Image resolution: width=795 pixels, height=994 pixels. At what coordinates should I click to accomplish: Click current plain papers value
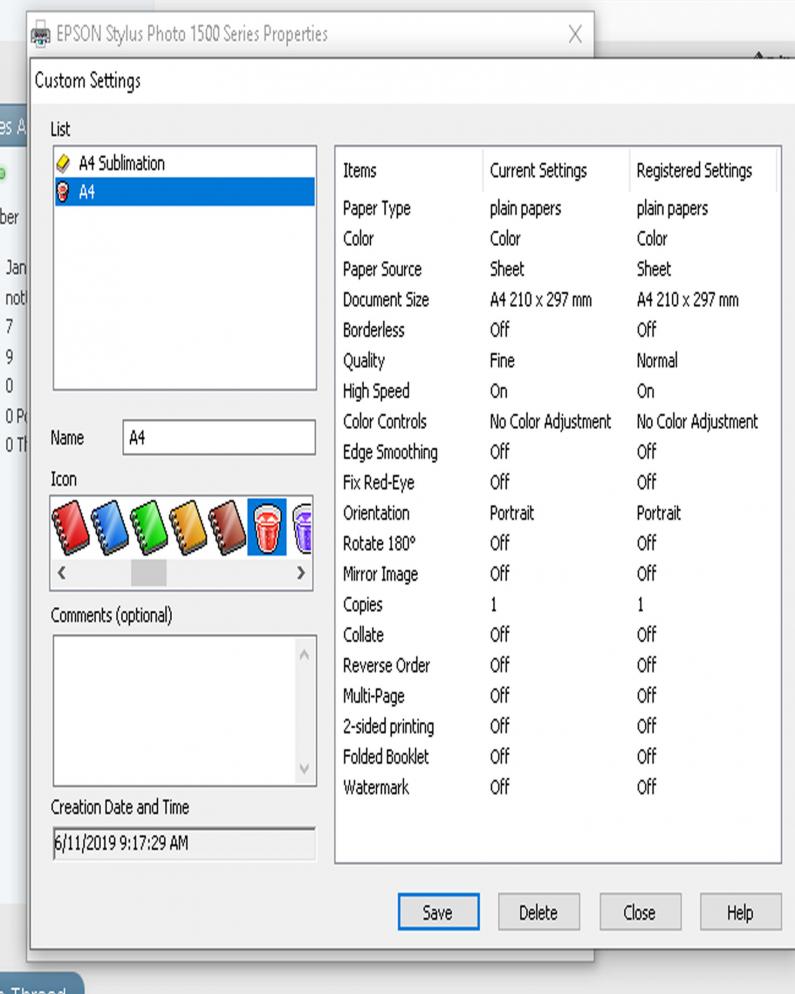click(x=526, y=209)
